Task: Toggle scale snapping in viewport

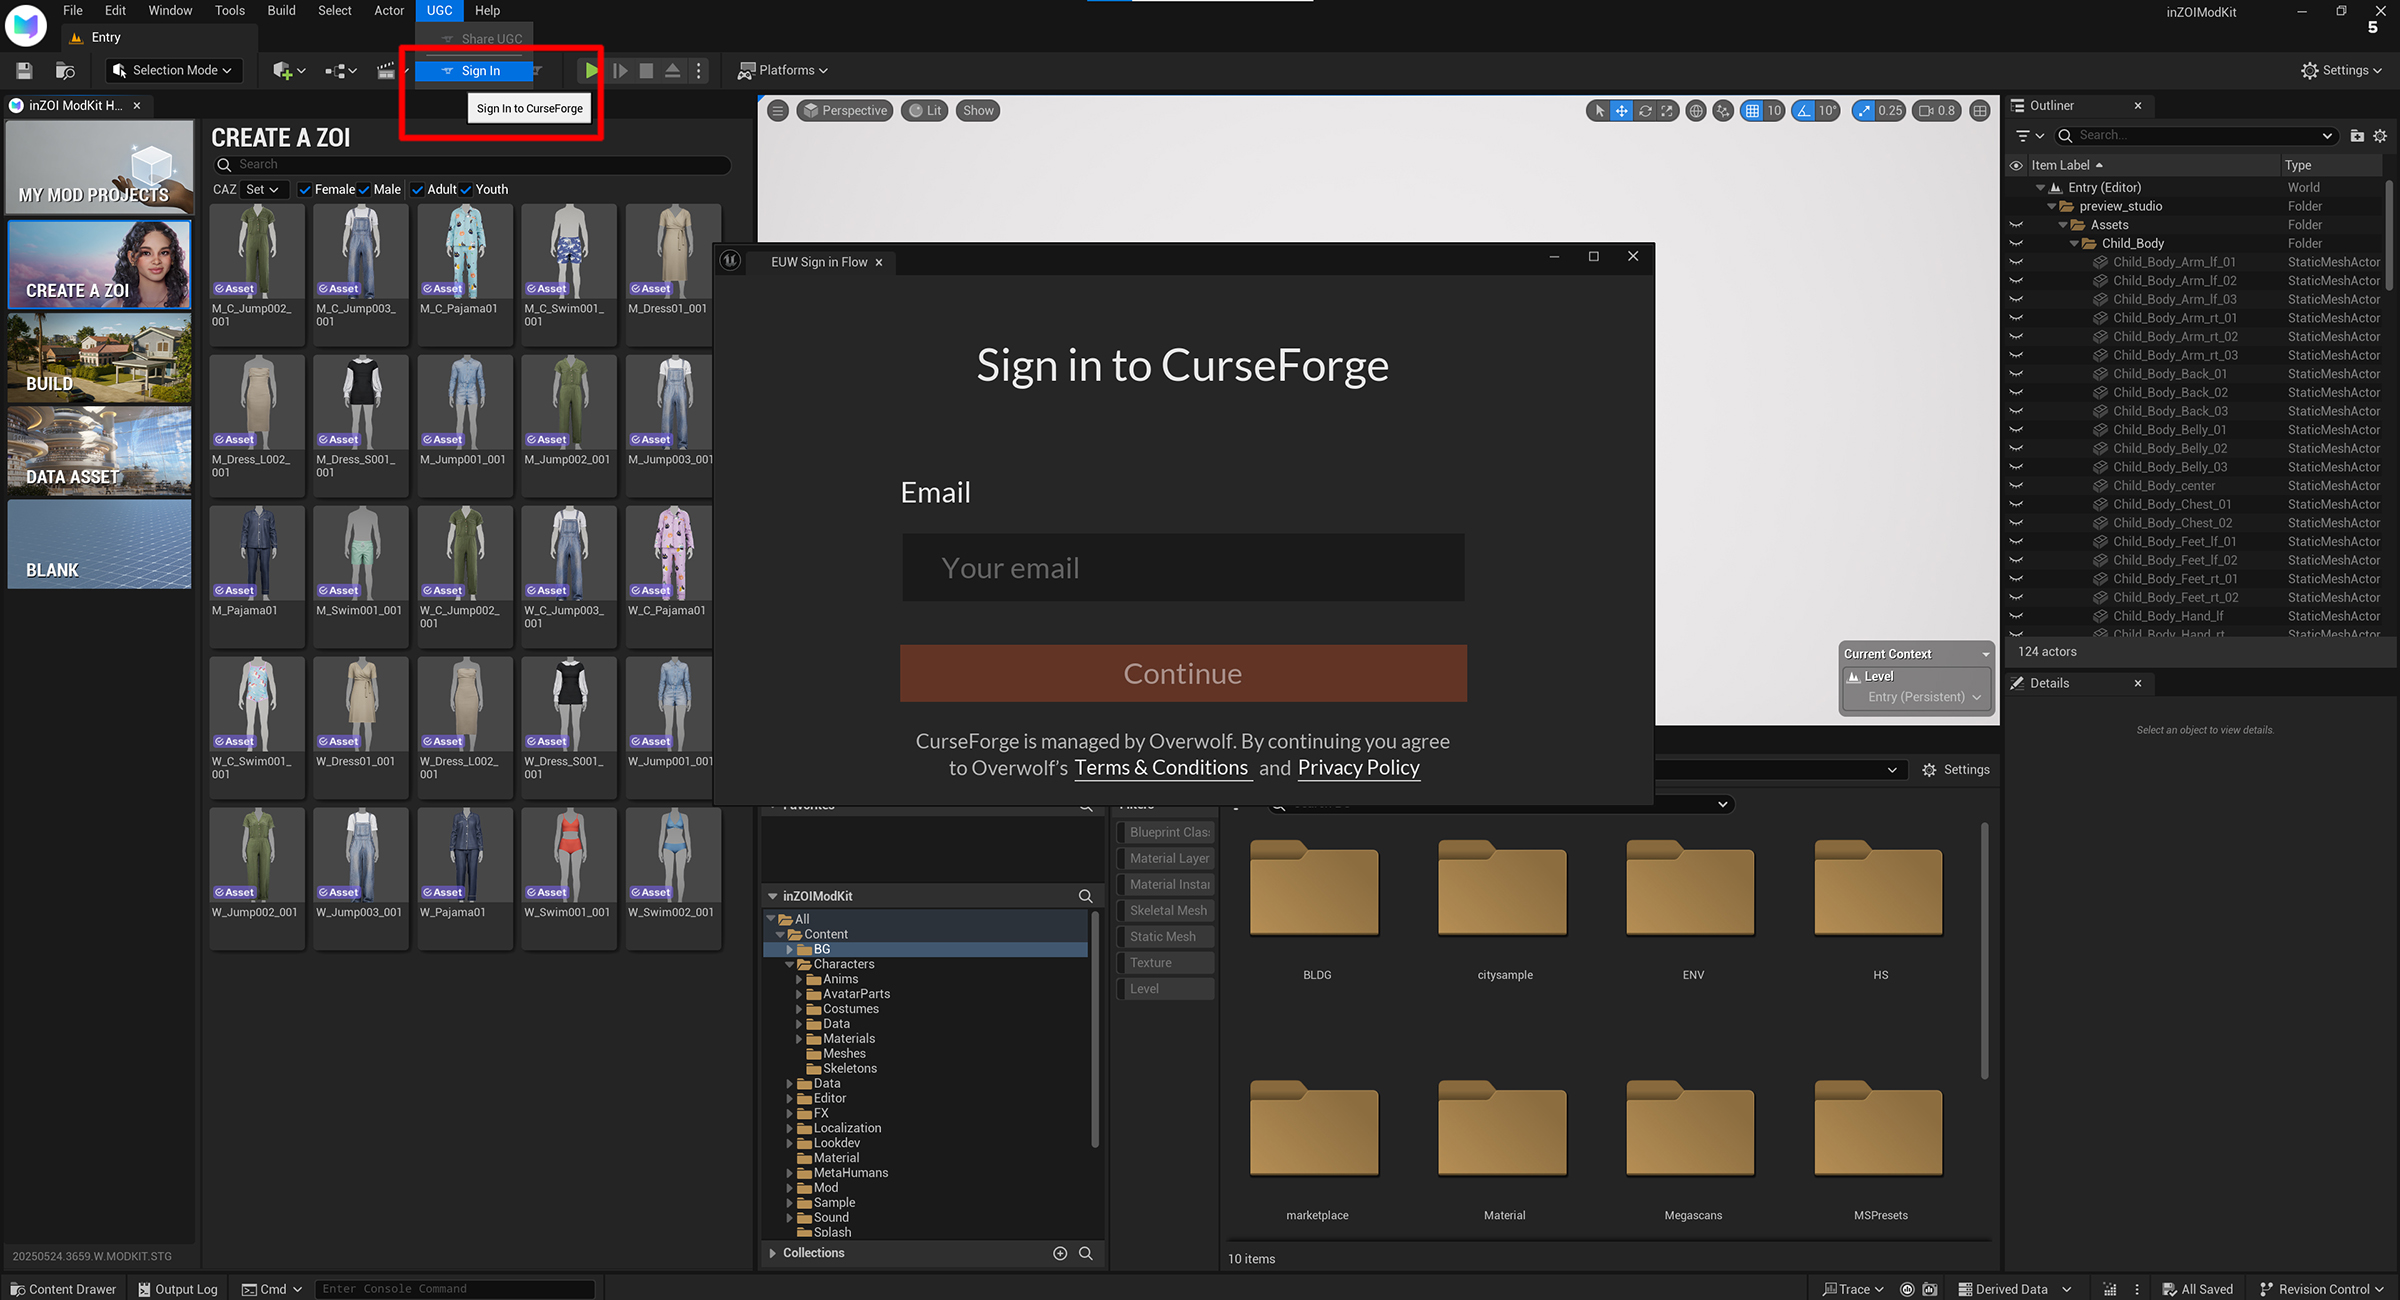Action: (1863, 111)
